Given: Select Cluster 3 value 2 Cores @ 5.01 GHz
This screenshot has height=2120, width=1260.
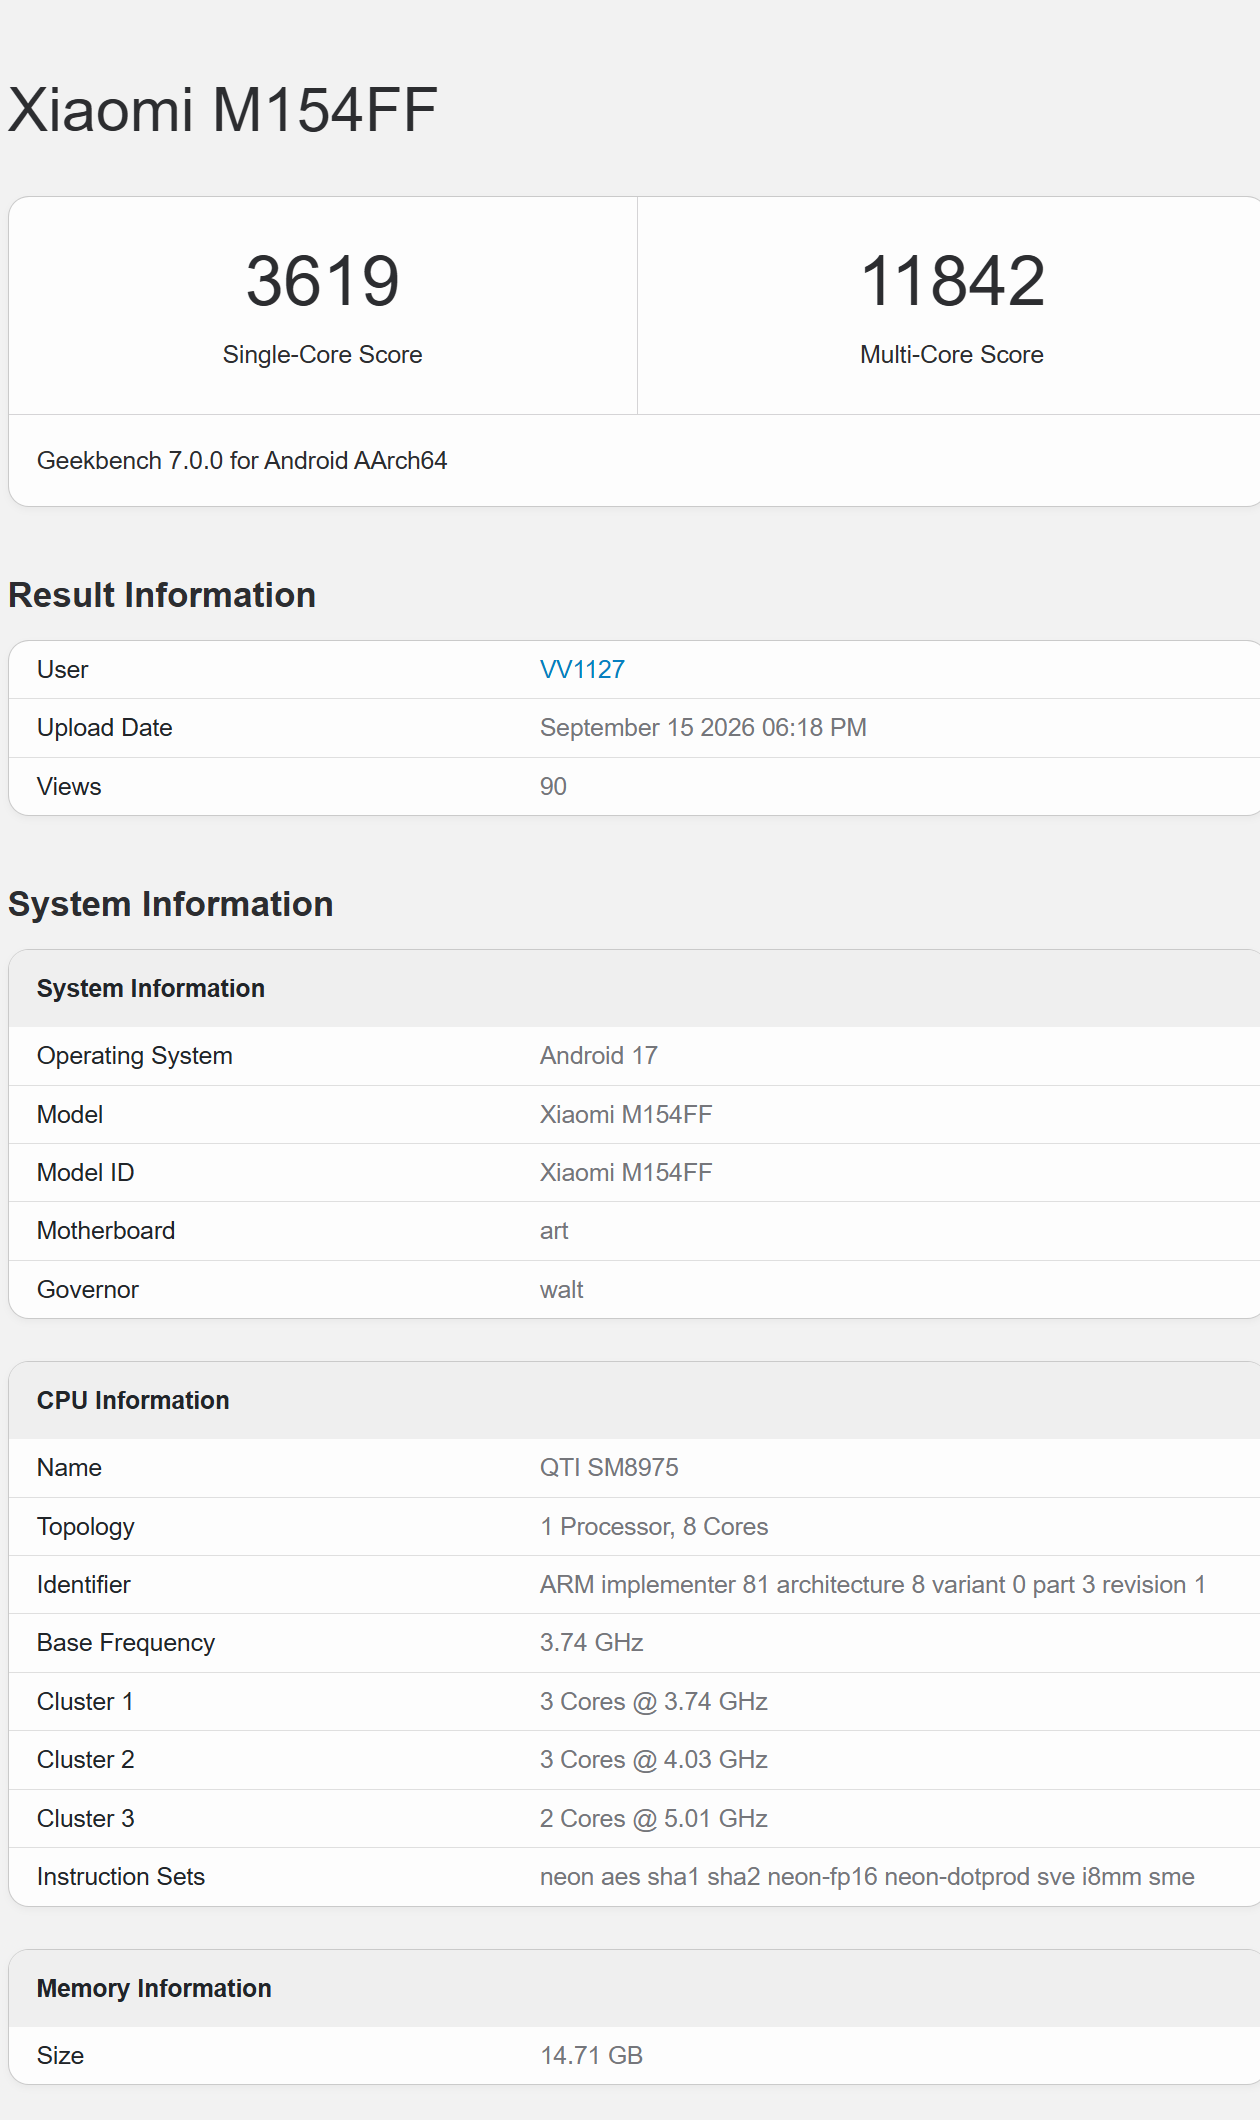Looking at the screenshot, I should 654,1818.
